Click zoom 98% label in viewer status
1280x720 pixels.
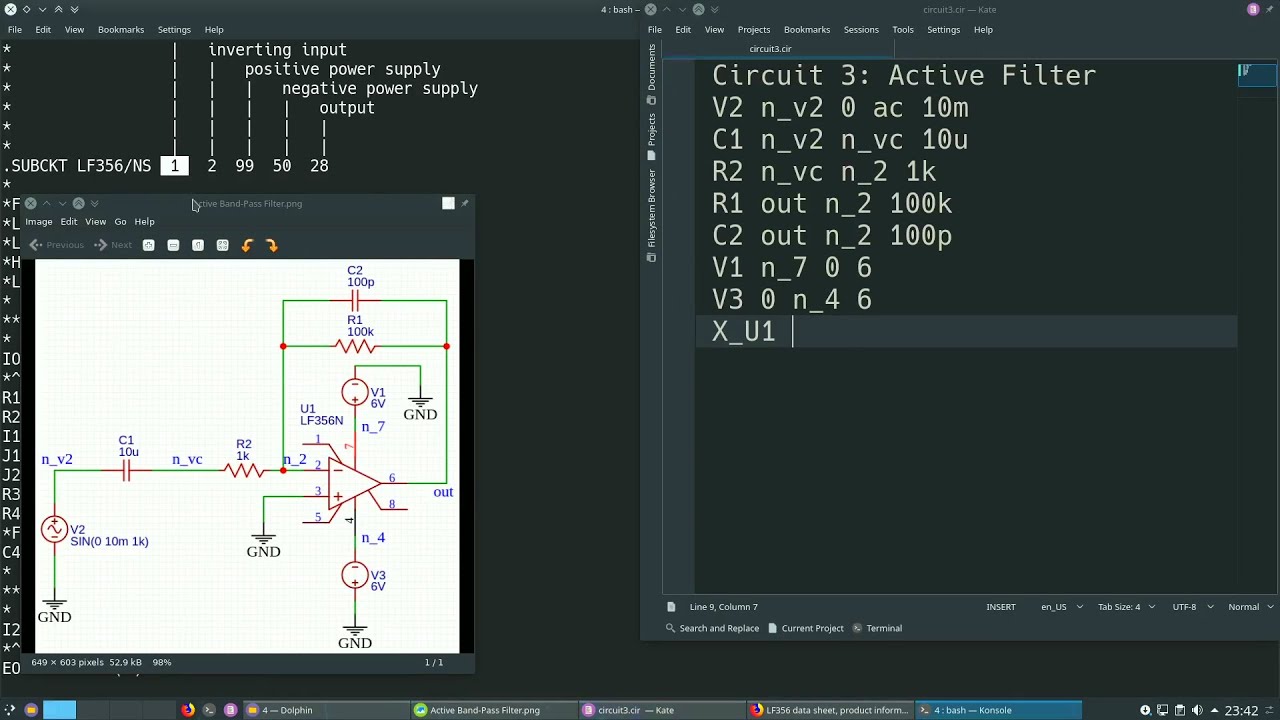click(162, 662)
